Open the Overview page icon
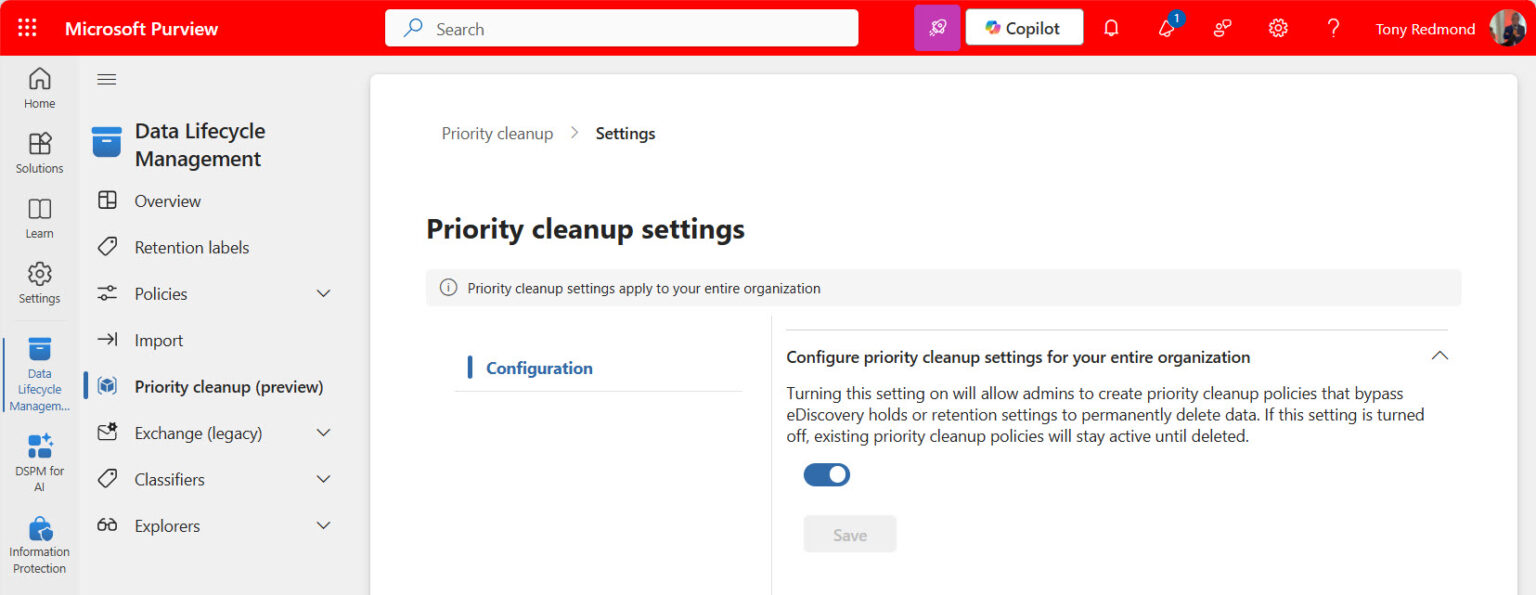The image size is (1536, 595). tap(108, 200)
